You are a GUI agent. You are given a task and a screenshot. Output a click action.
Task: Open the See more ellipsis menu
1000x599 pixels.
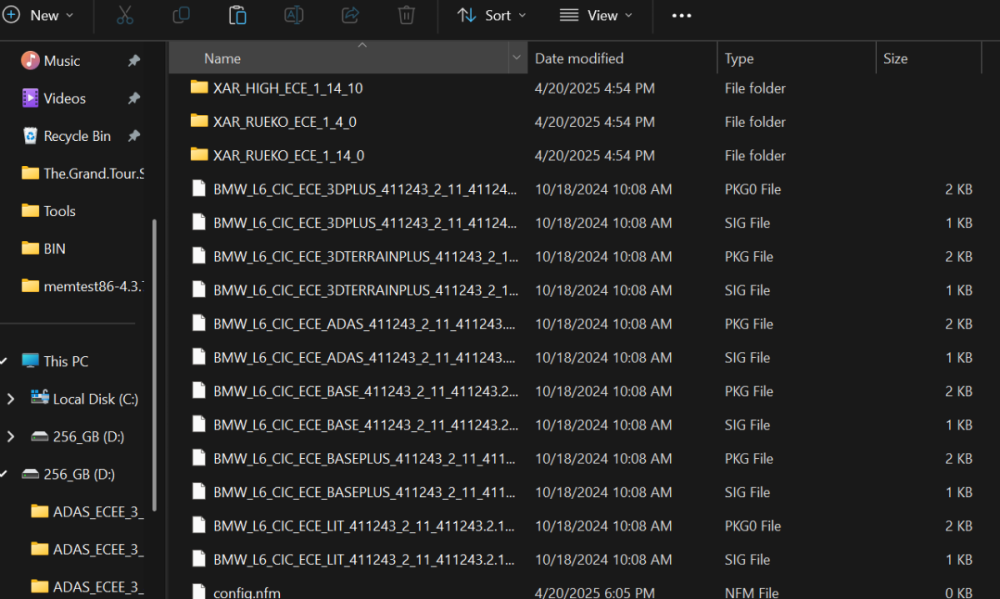click(x=681, y=15)
